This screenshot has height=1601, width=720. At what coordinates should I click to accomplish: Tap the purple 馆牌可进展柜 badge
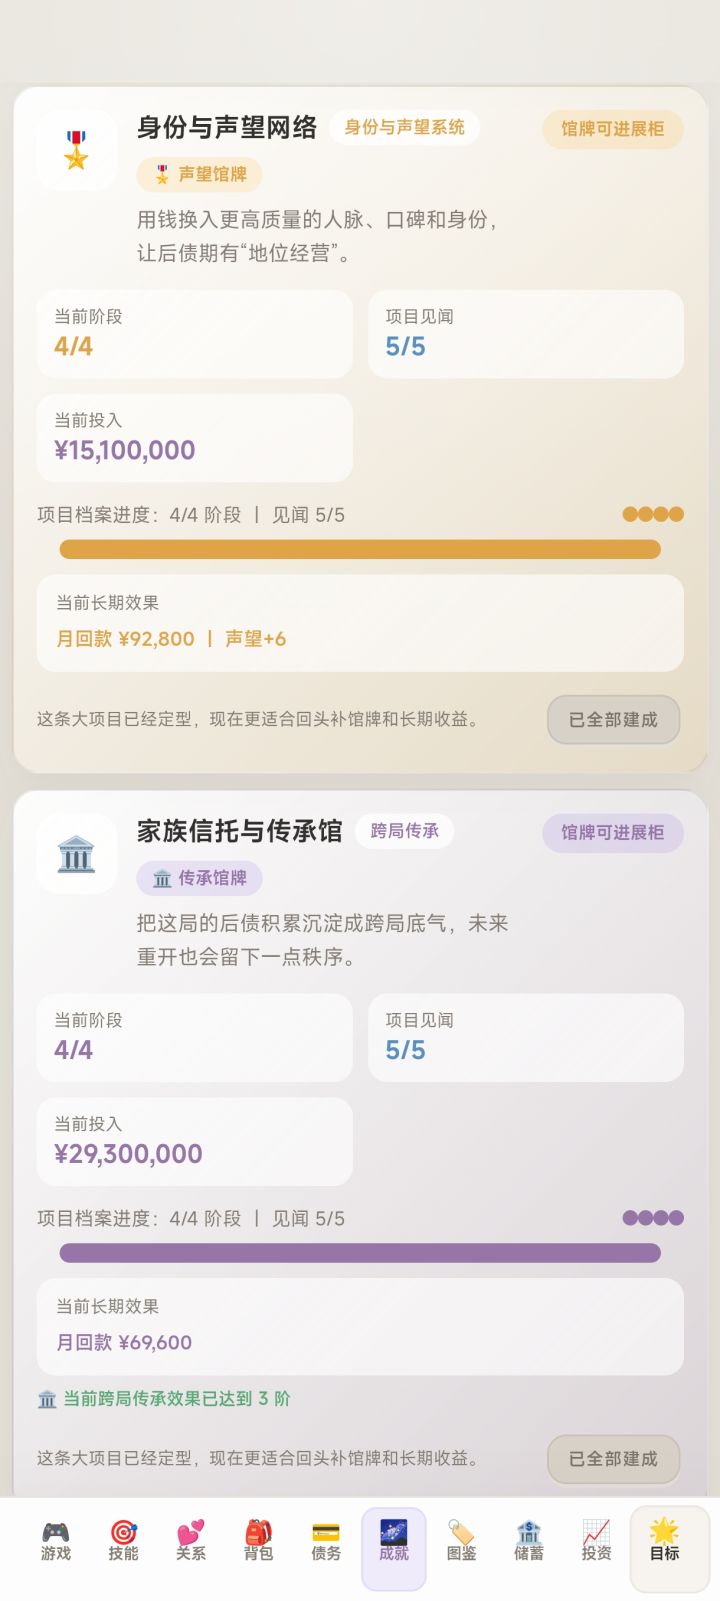(x=613, y=833)
